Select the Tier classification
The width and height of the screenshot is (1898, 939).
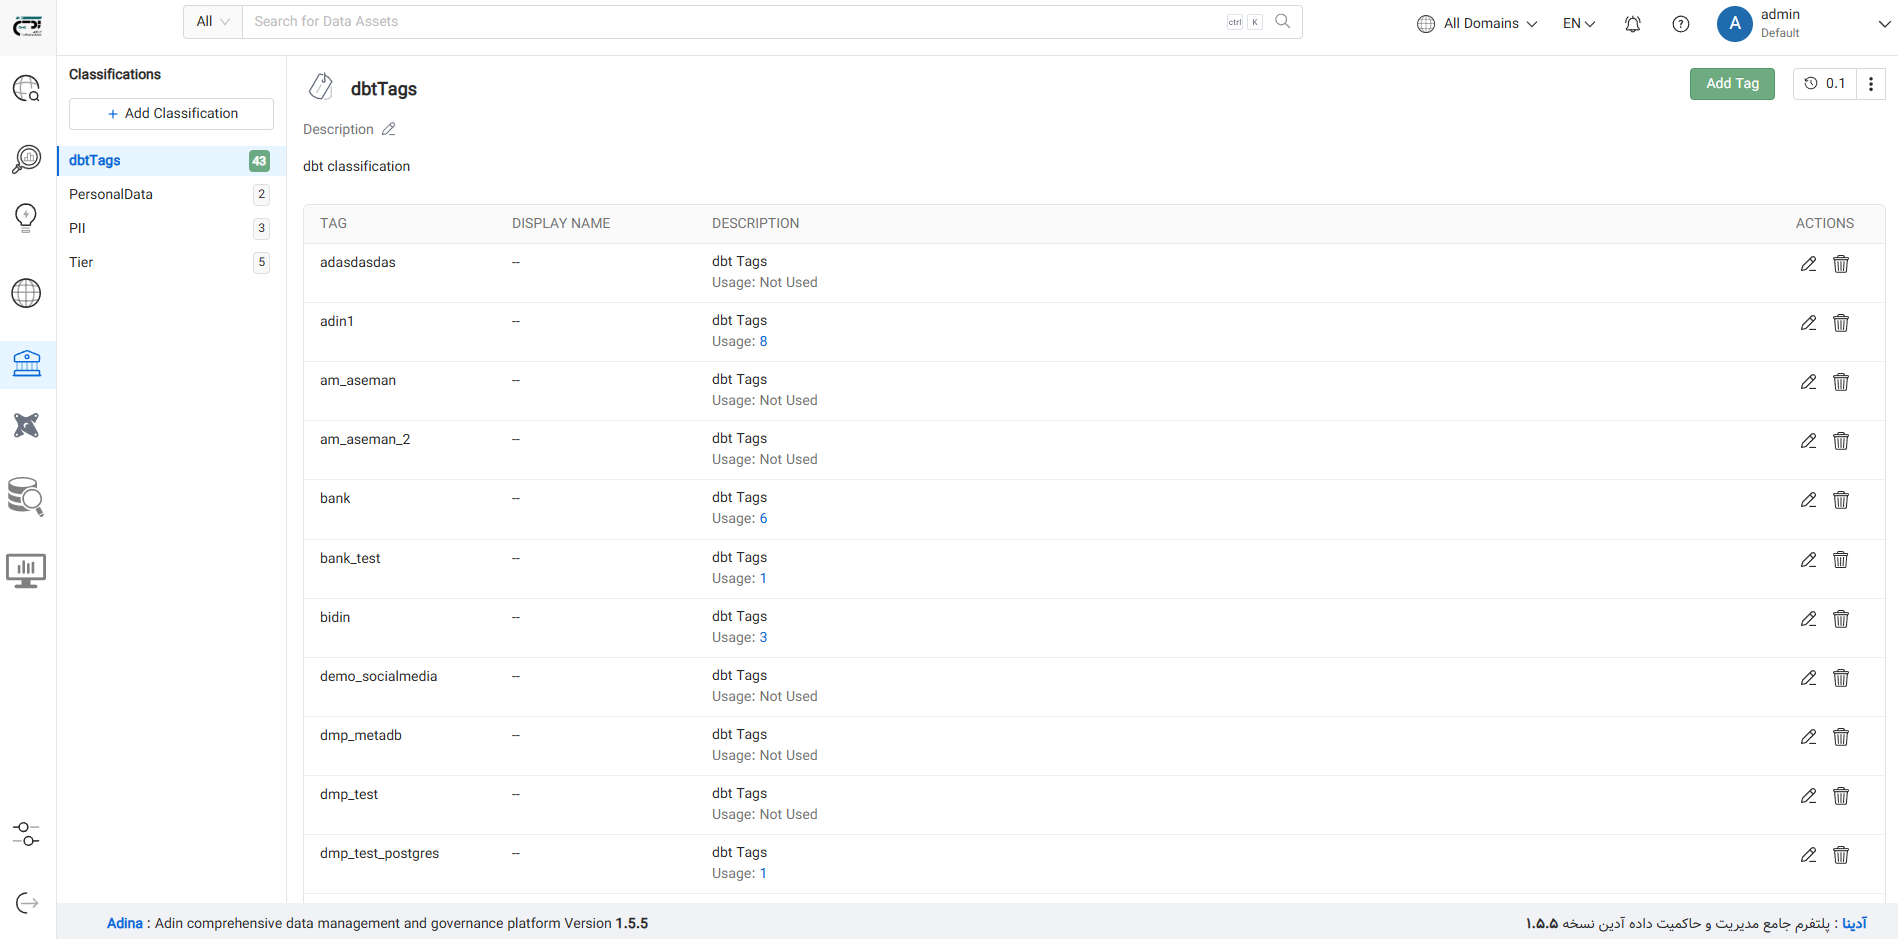tap(81, 262)
